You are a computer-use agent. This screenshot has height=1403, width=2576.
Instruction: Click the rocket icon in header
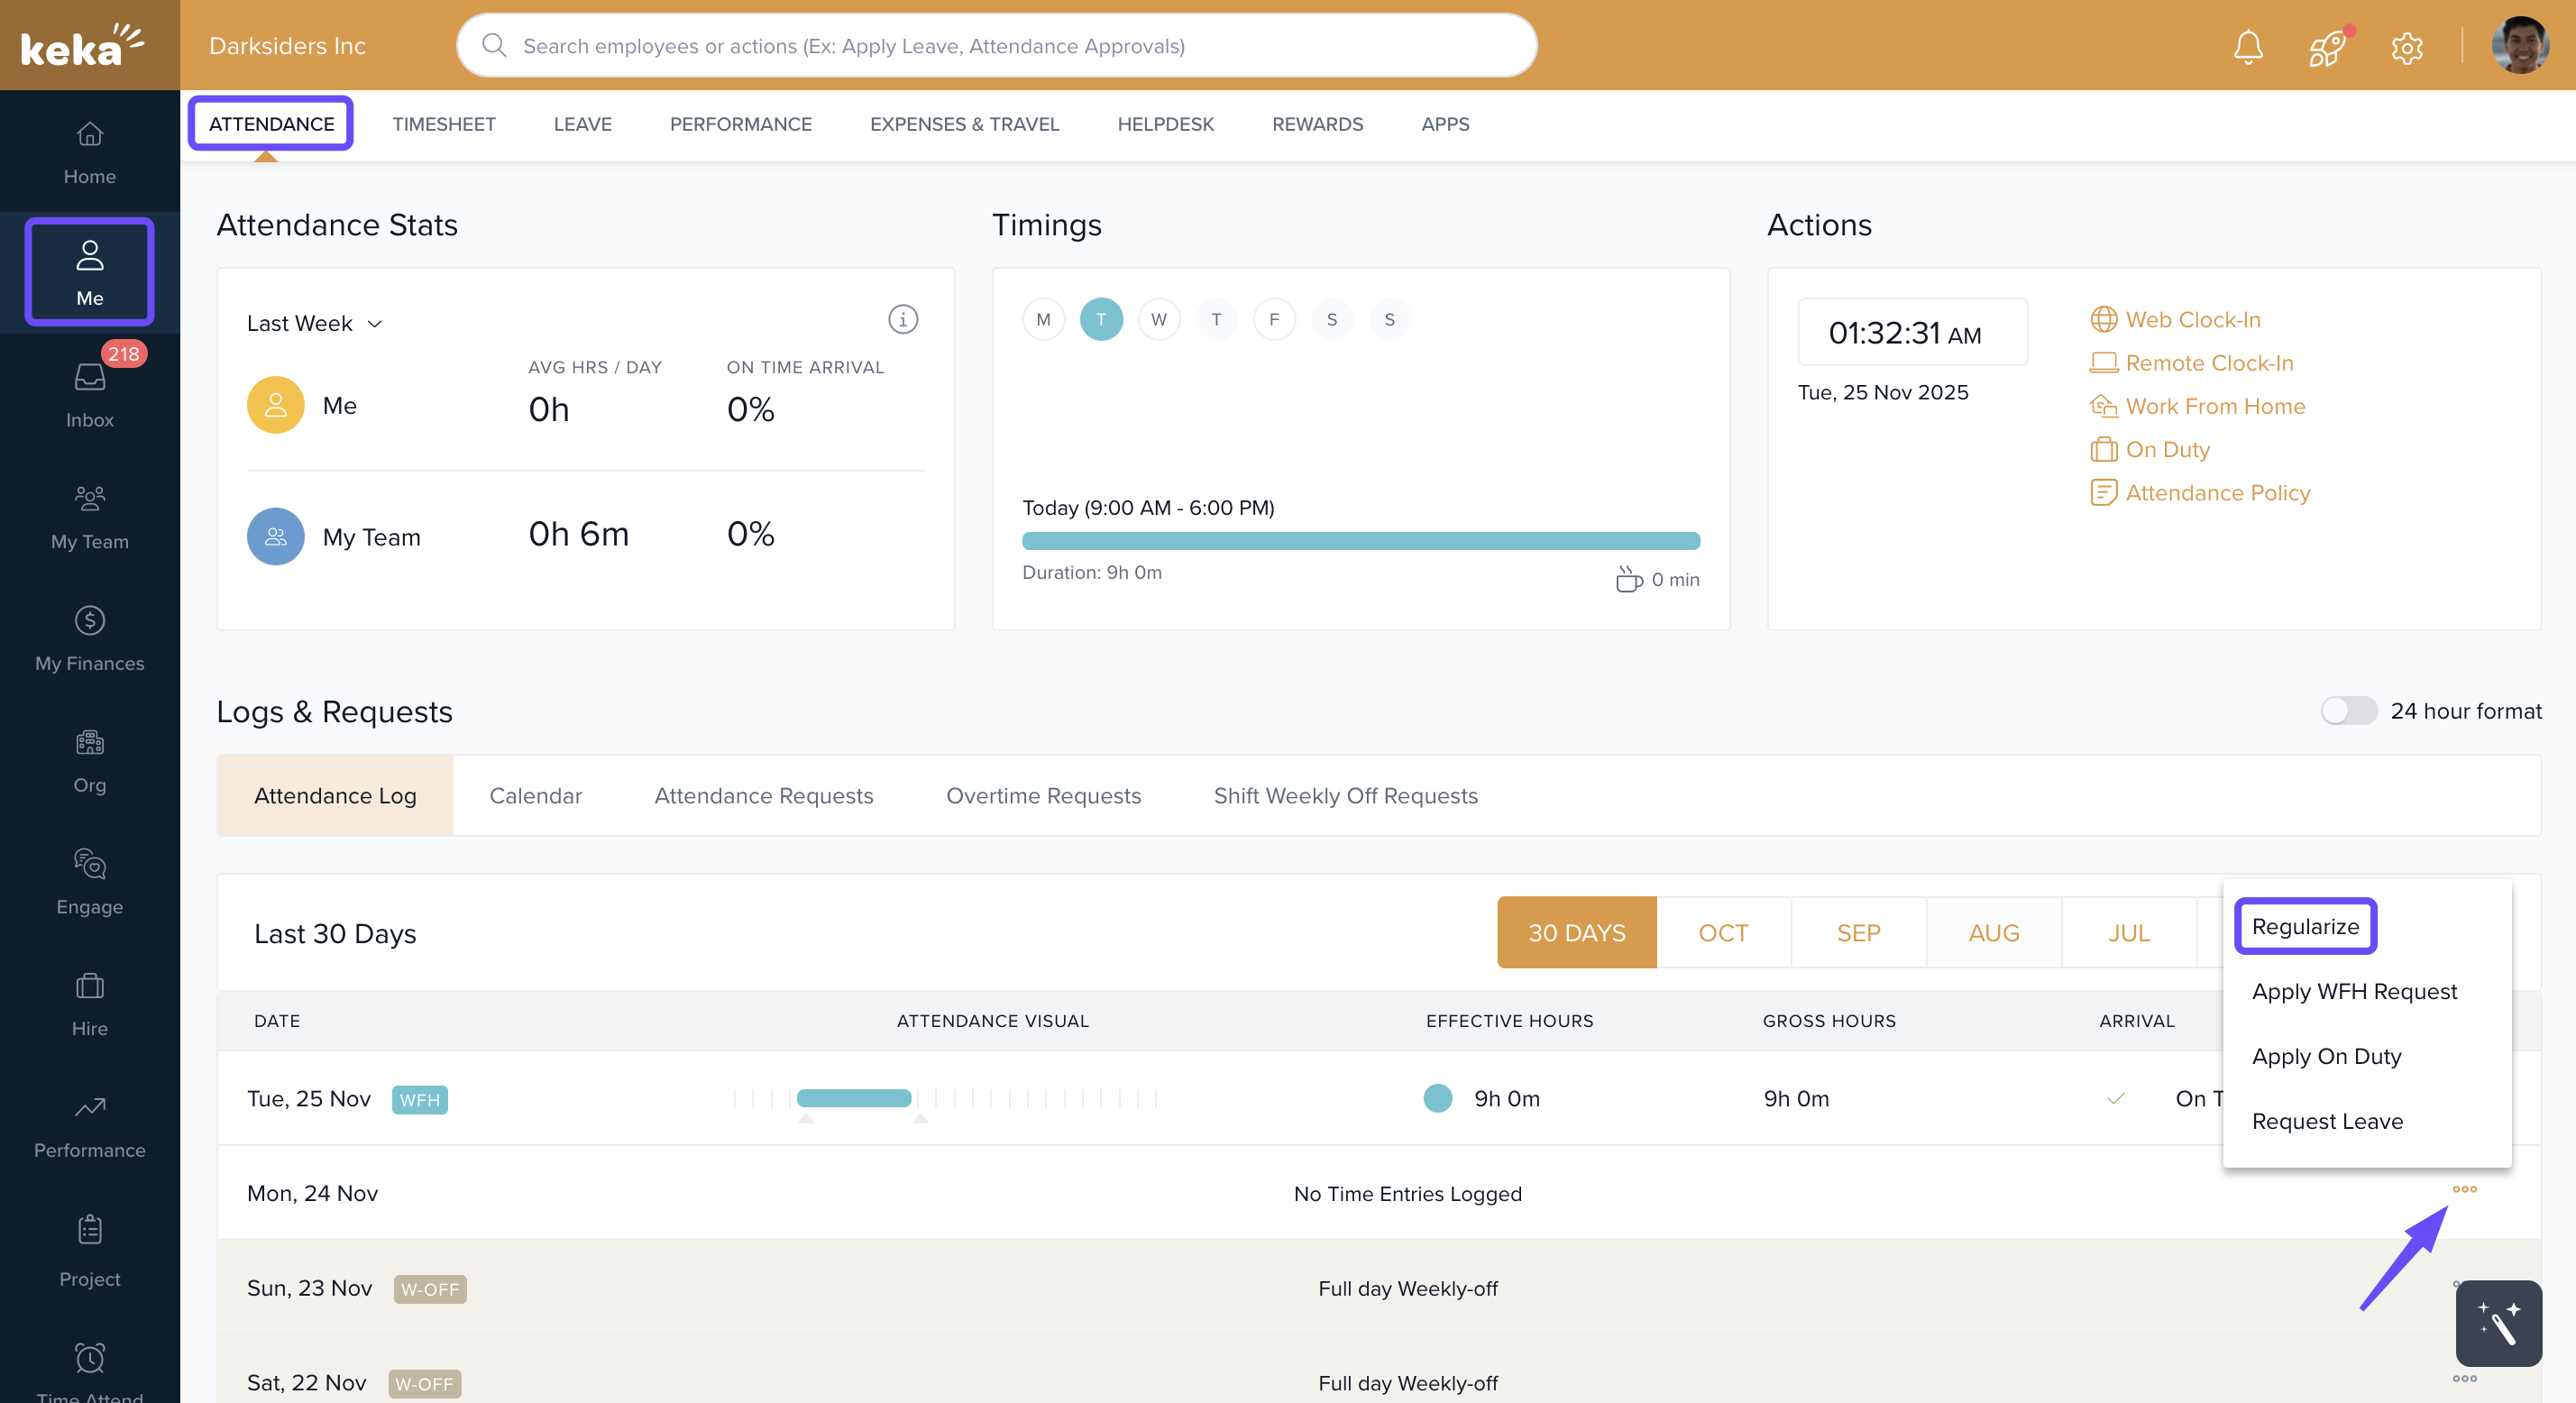pyautogui.click(x=2326, y=46)
